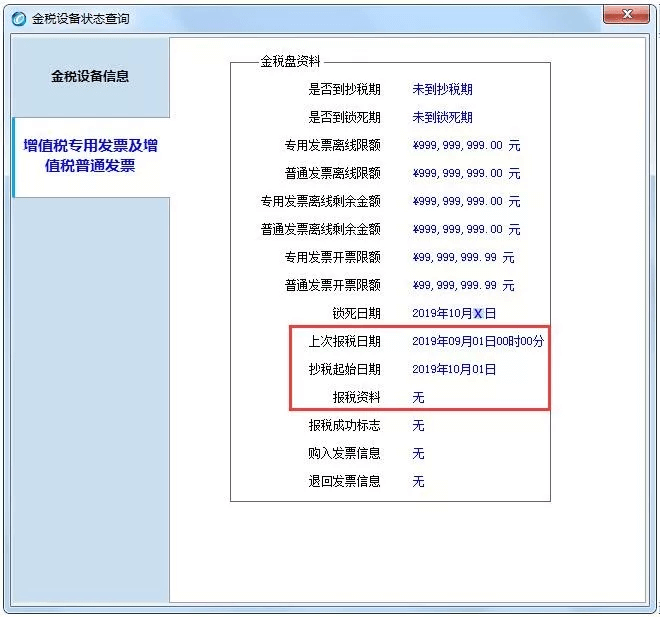Select the 未到锁死期 status value
This screenshot has width=660, height=617.
[442, 117]
